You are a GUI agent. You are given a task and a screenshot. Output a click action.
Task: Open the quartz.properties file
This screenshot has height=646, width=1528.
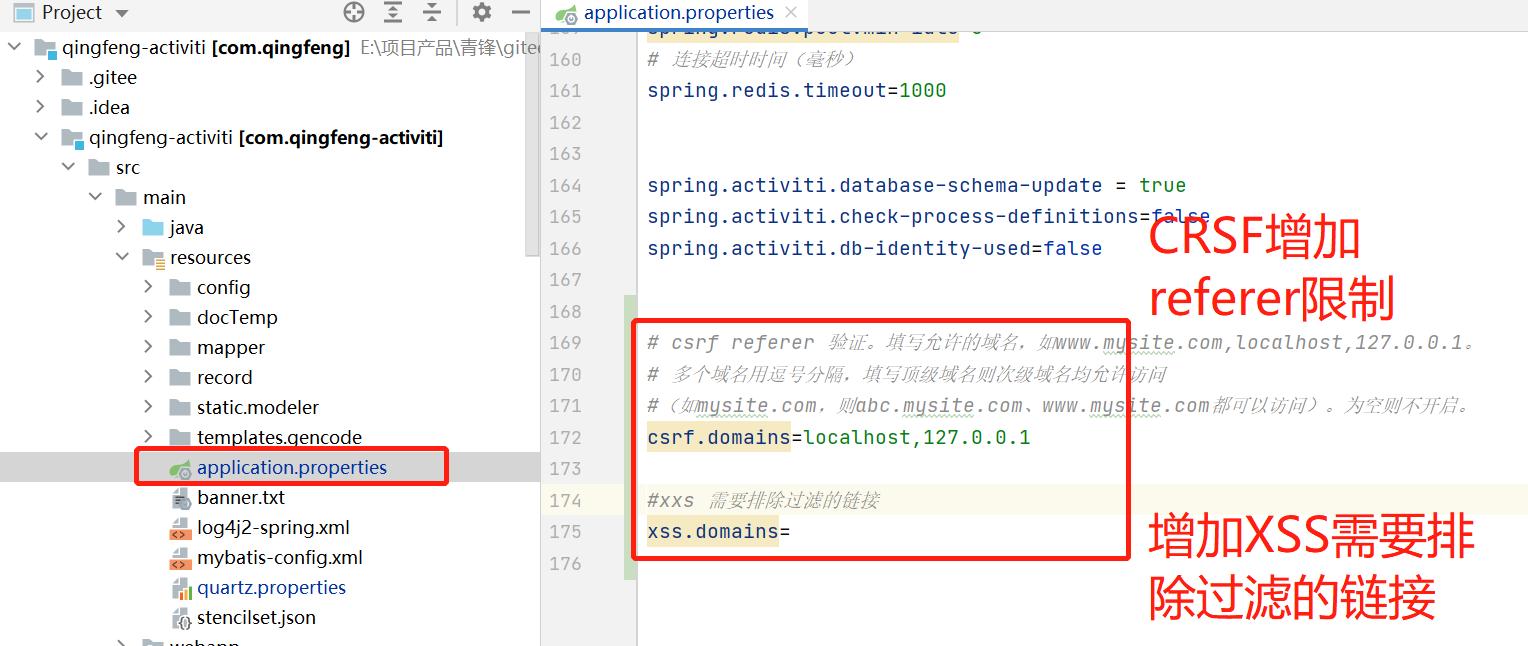click(x=270, y=587)
